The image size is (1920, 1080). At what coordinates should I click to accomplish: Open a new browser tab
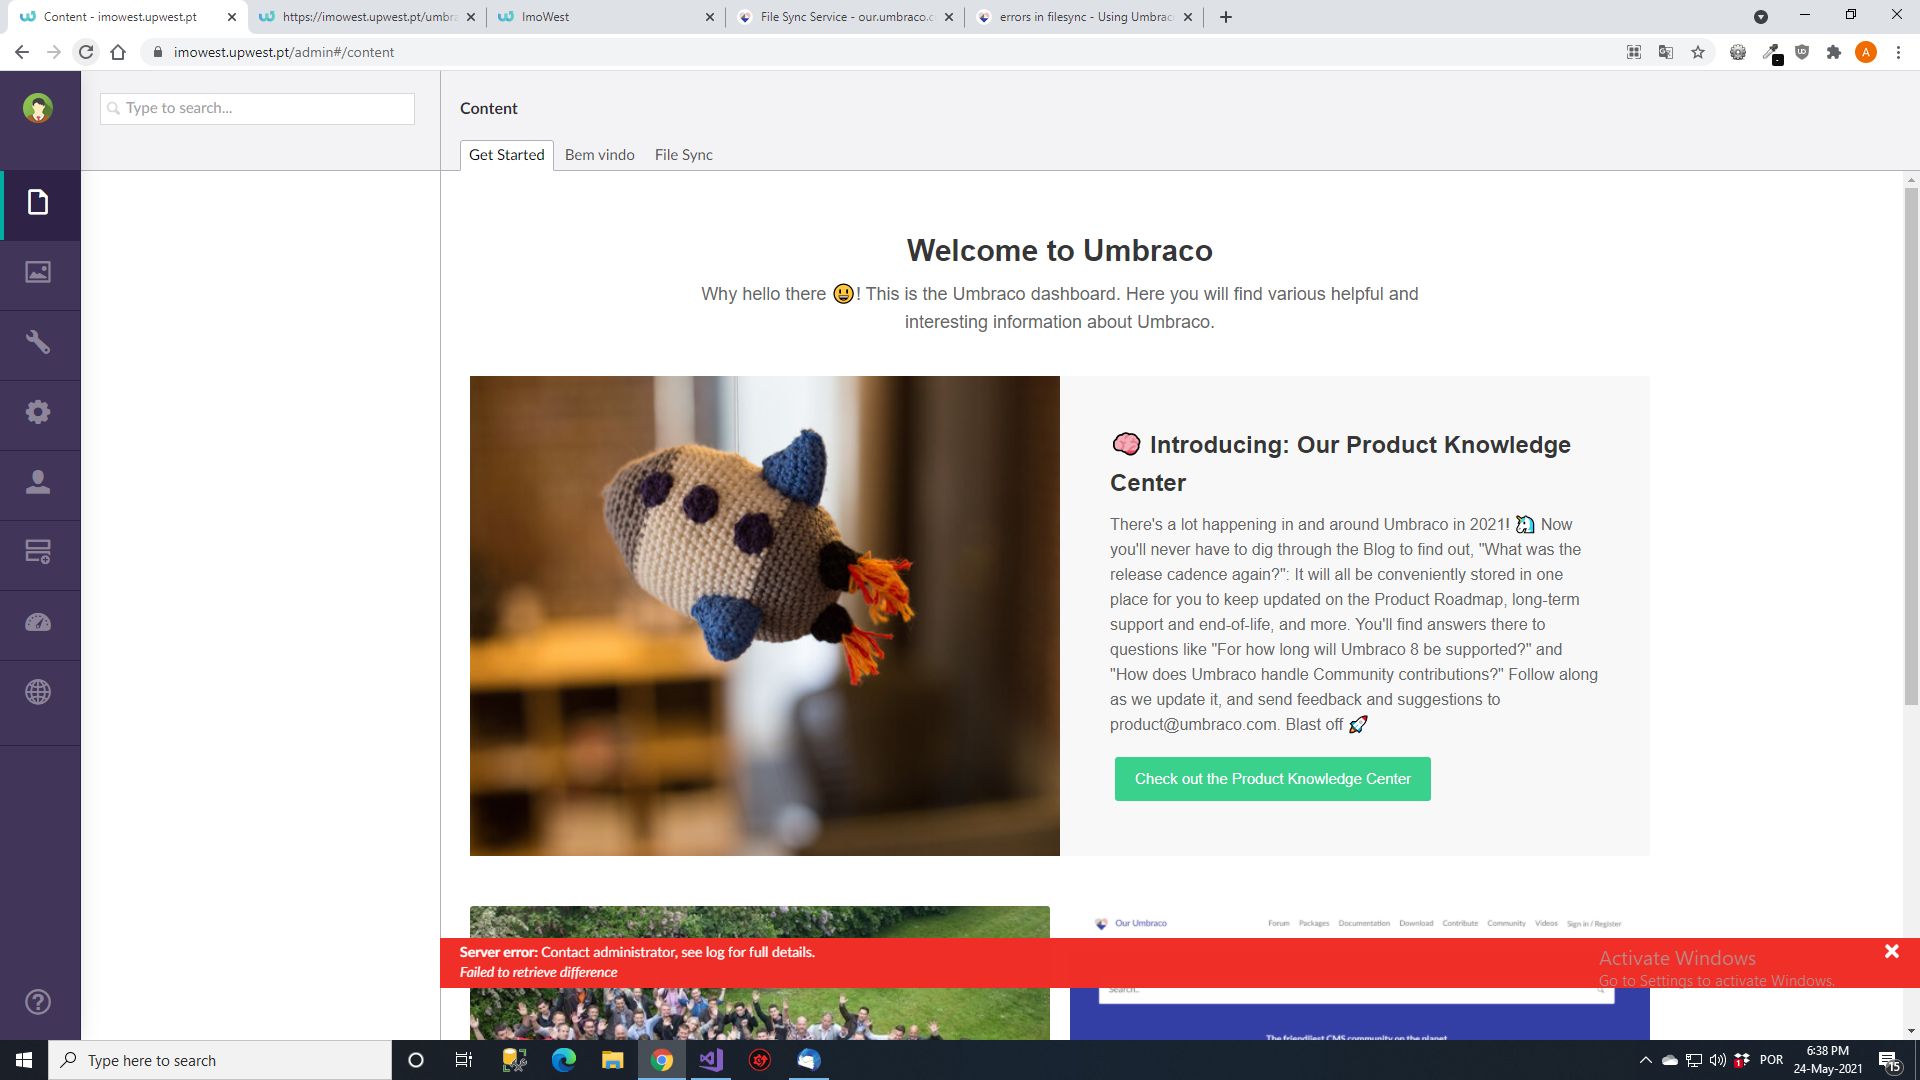pos(1226,17)
